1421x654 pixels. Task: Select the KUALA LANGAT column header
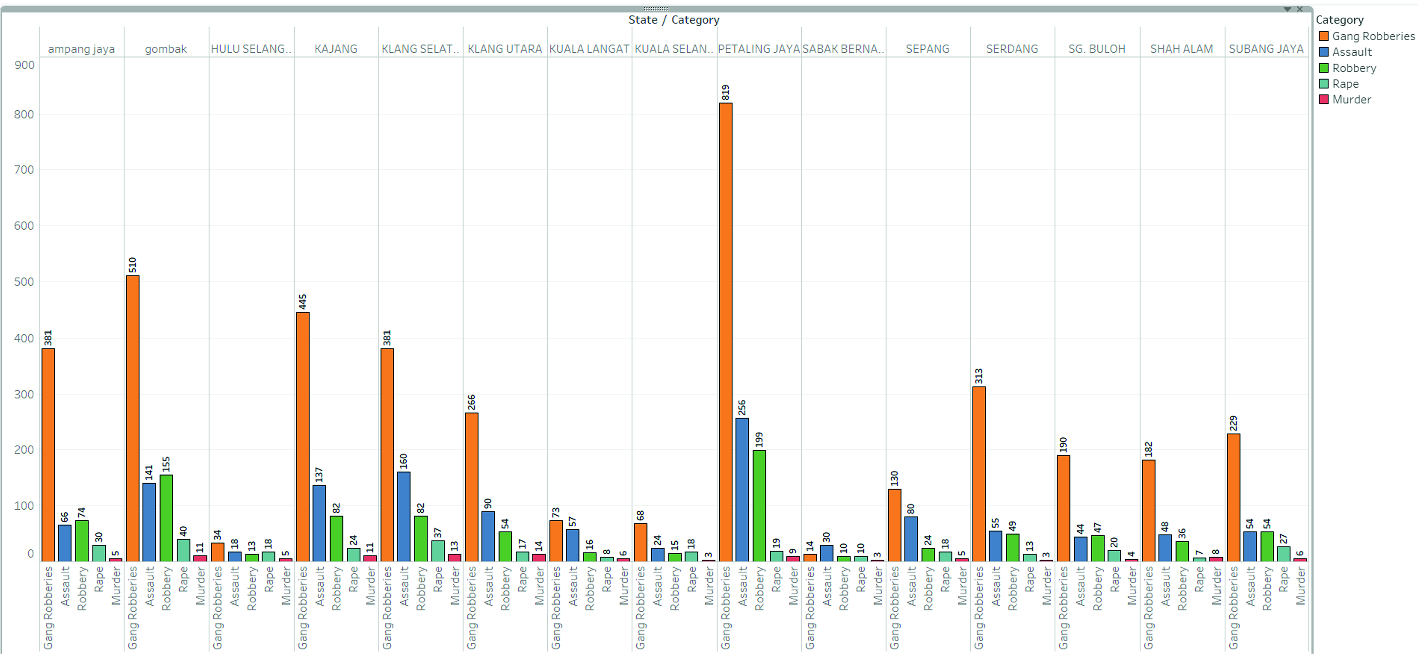point(590,48)
